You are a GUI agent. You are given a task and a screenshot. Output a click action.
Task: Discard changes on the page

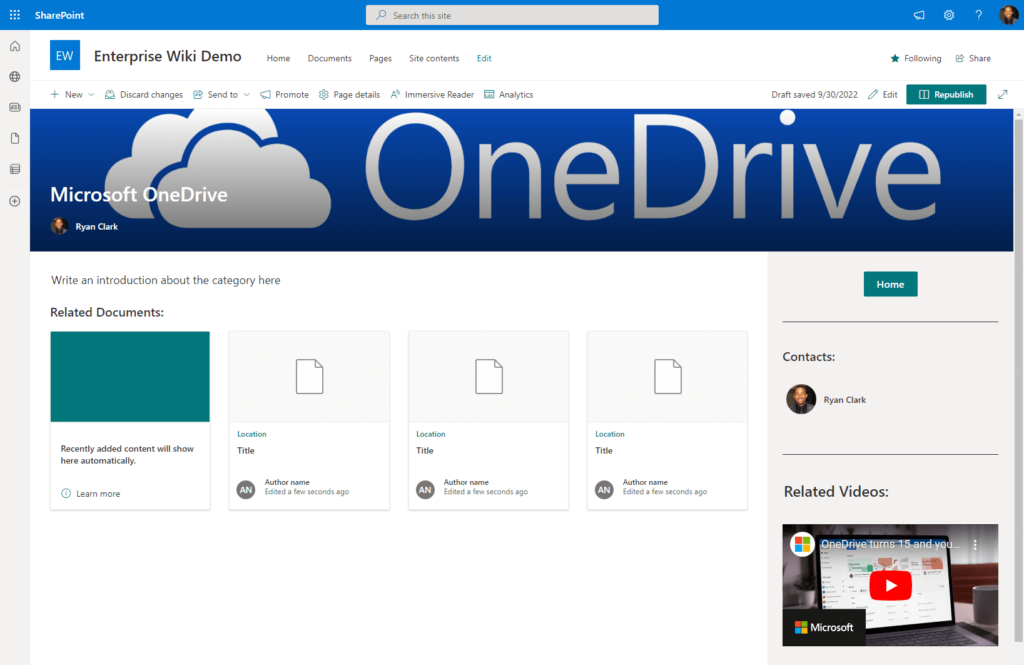coord(144,95)
